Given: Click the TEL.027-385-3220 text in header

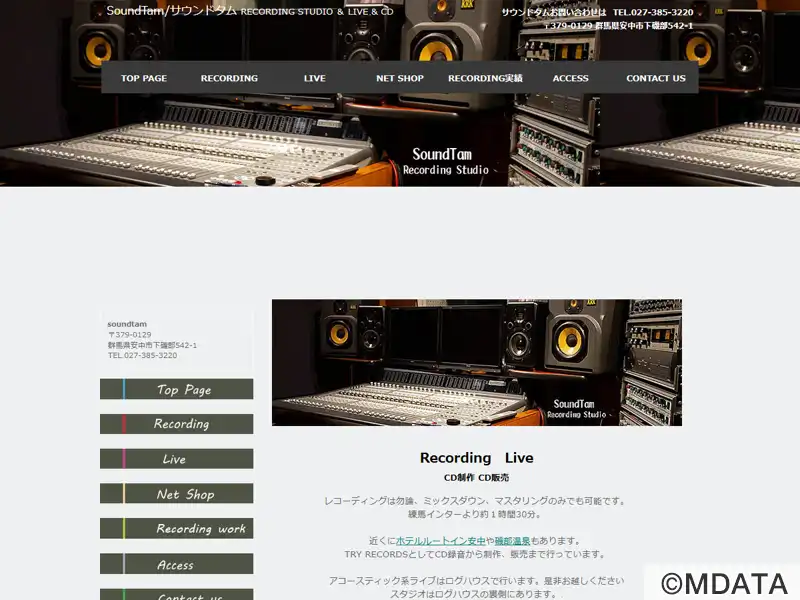Looking at the screenshot, I should point(653,12).
